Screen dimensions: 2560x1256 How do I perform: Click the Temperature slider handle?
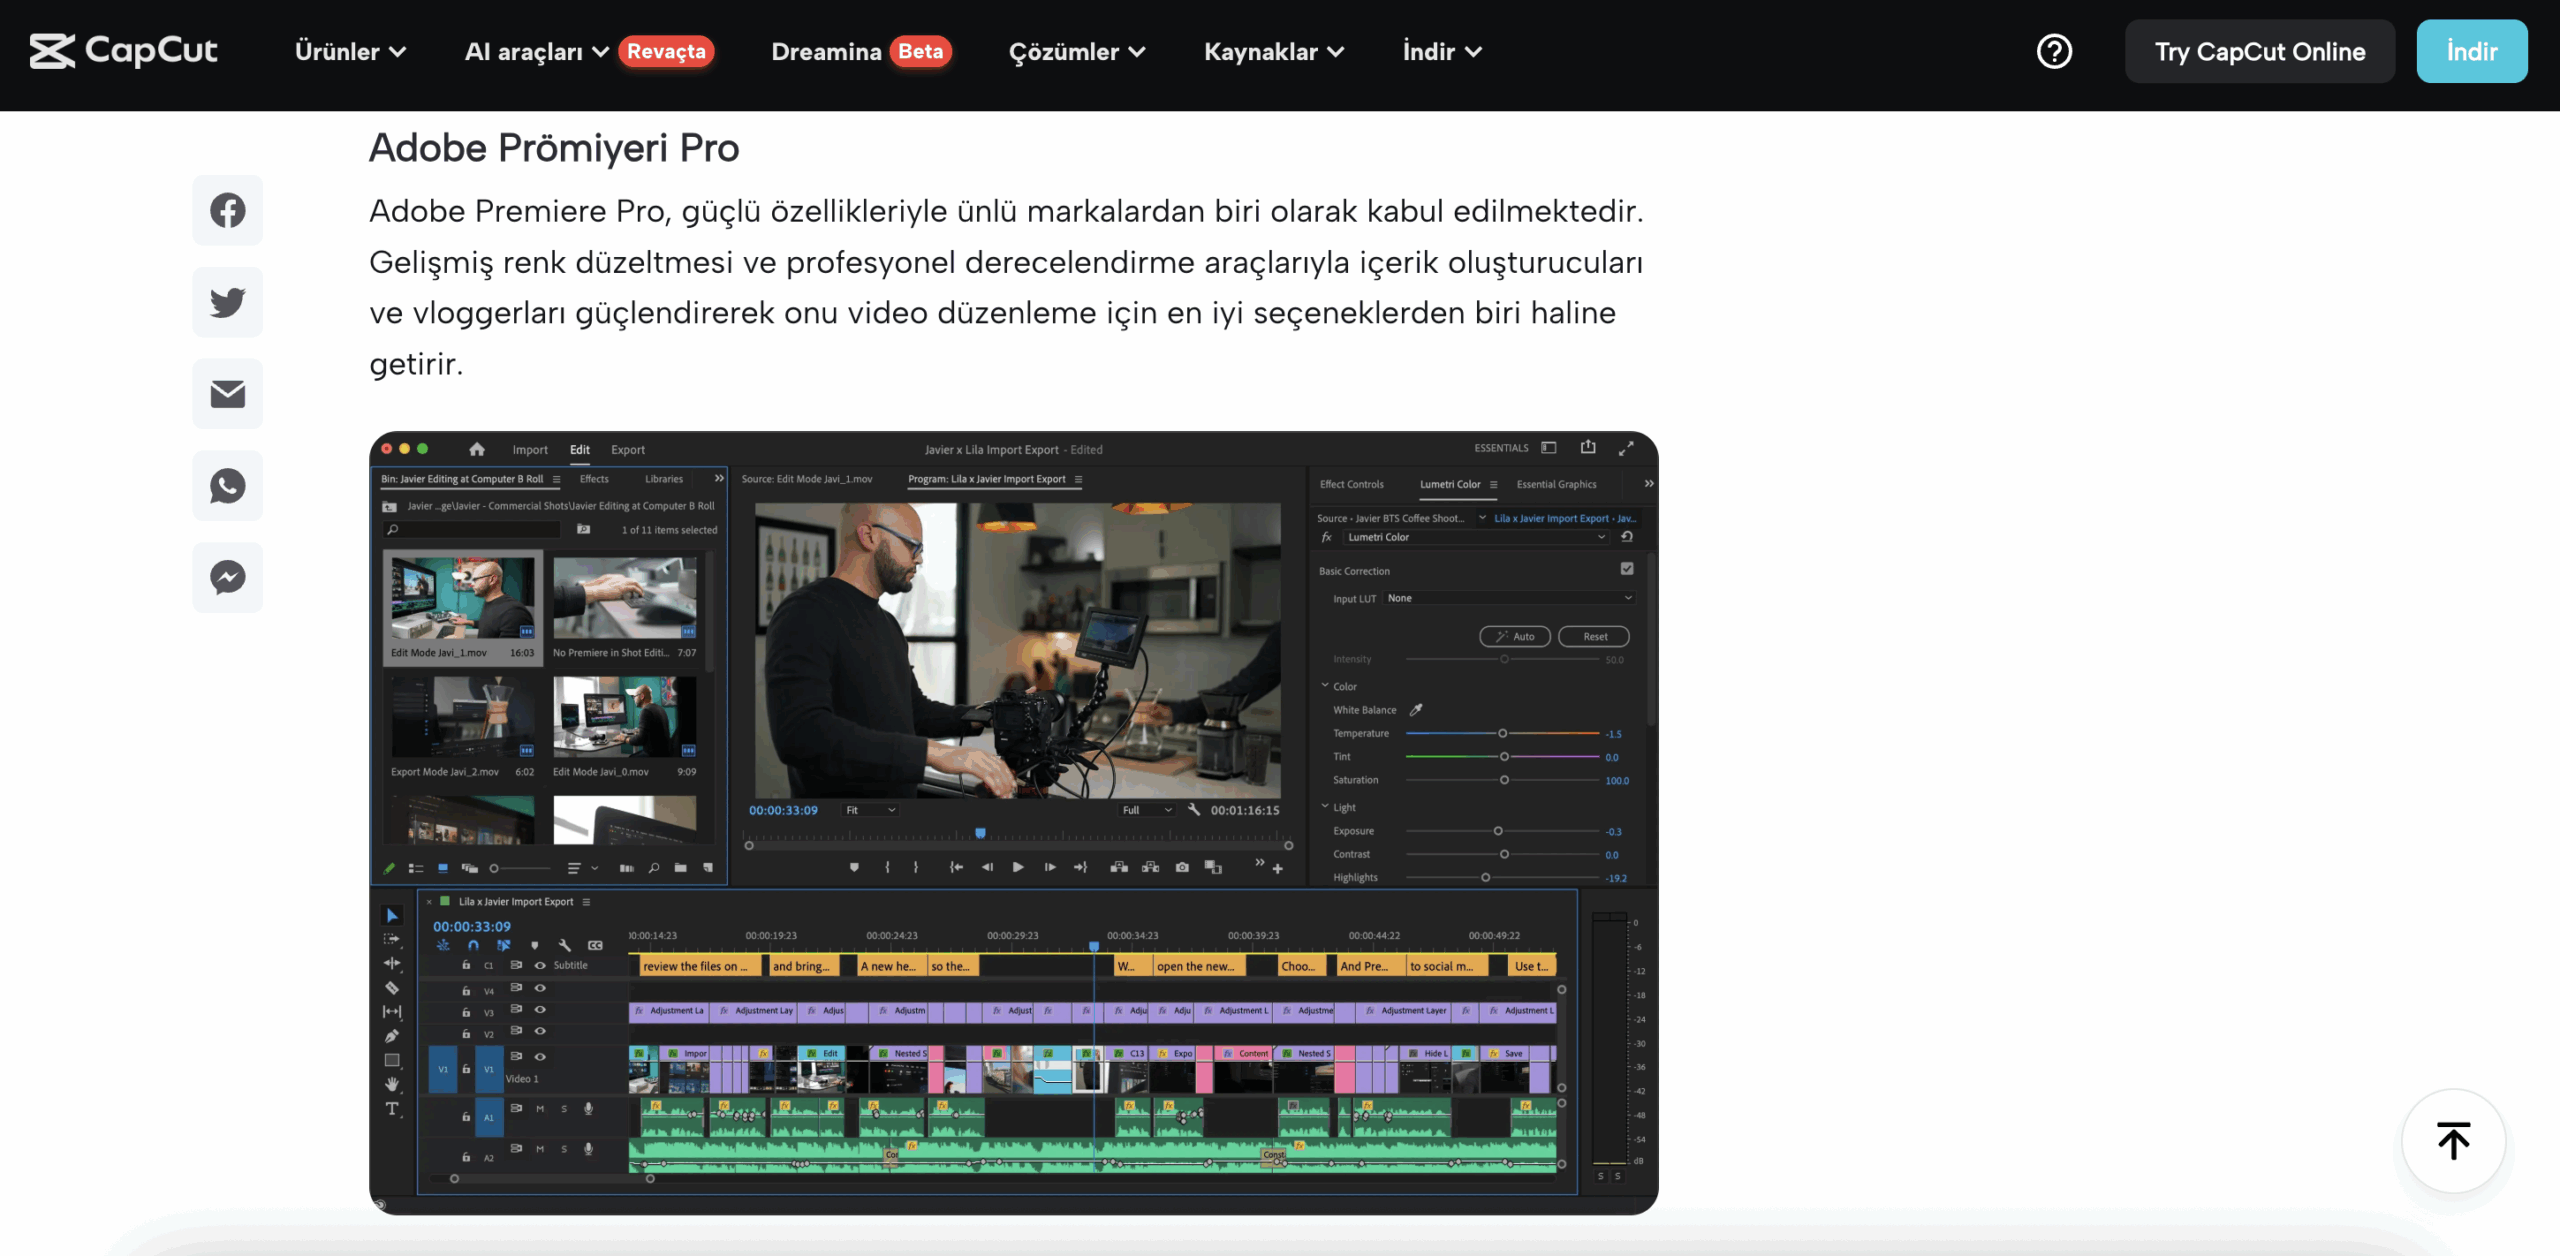tap(1502, 733)
